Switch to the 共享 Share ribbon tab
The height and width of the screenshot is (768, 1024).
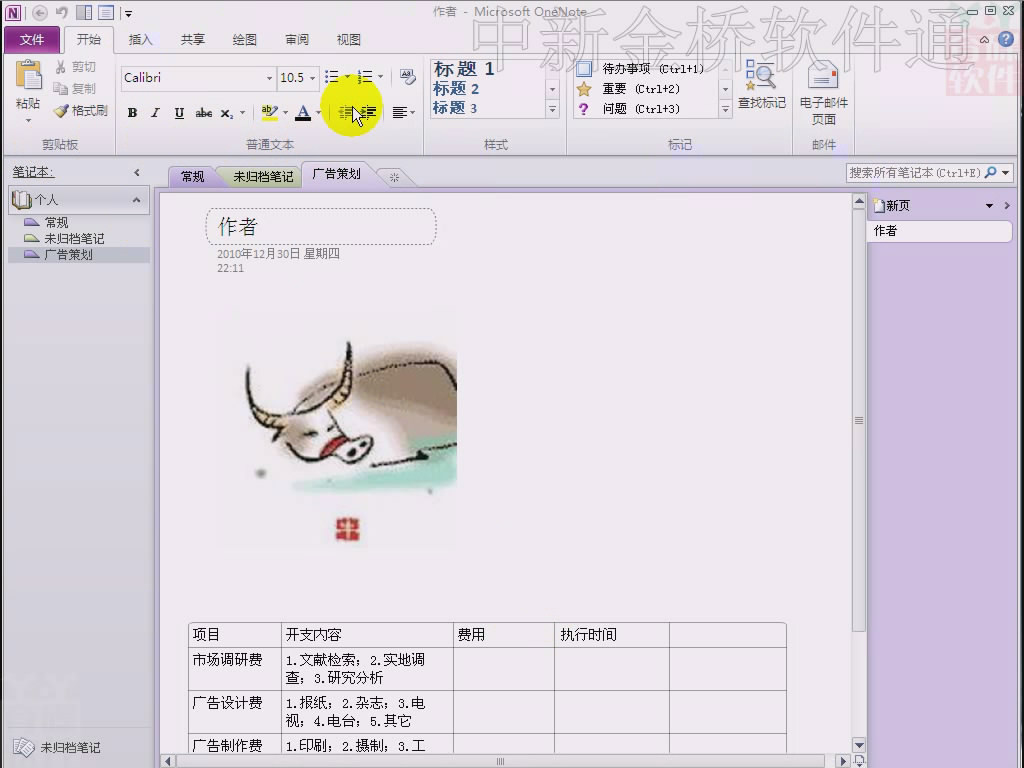click(x=193, y=40)
